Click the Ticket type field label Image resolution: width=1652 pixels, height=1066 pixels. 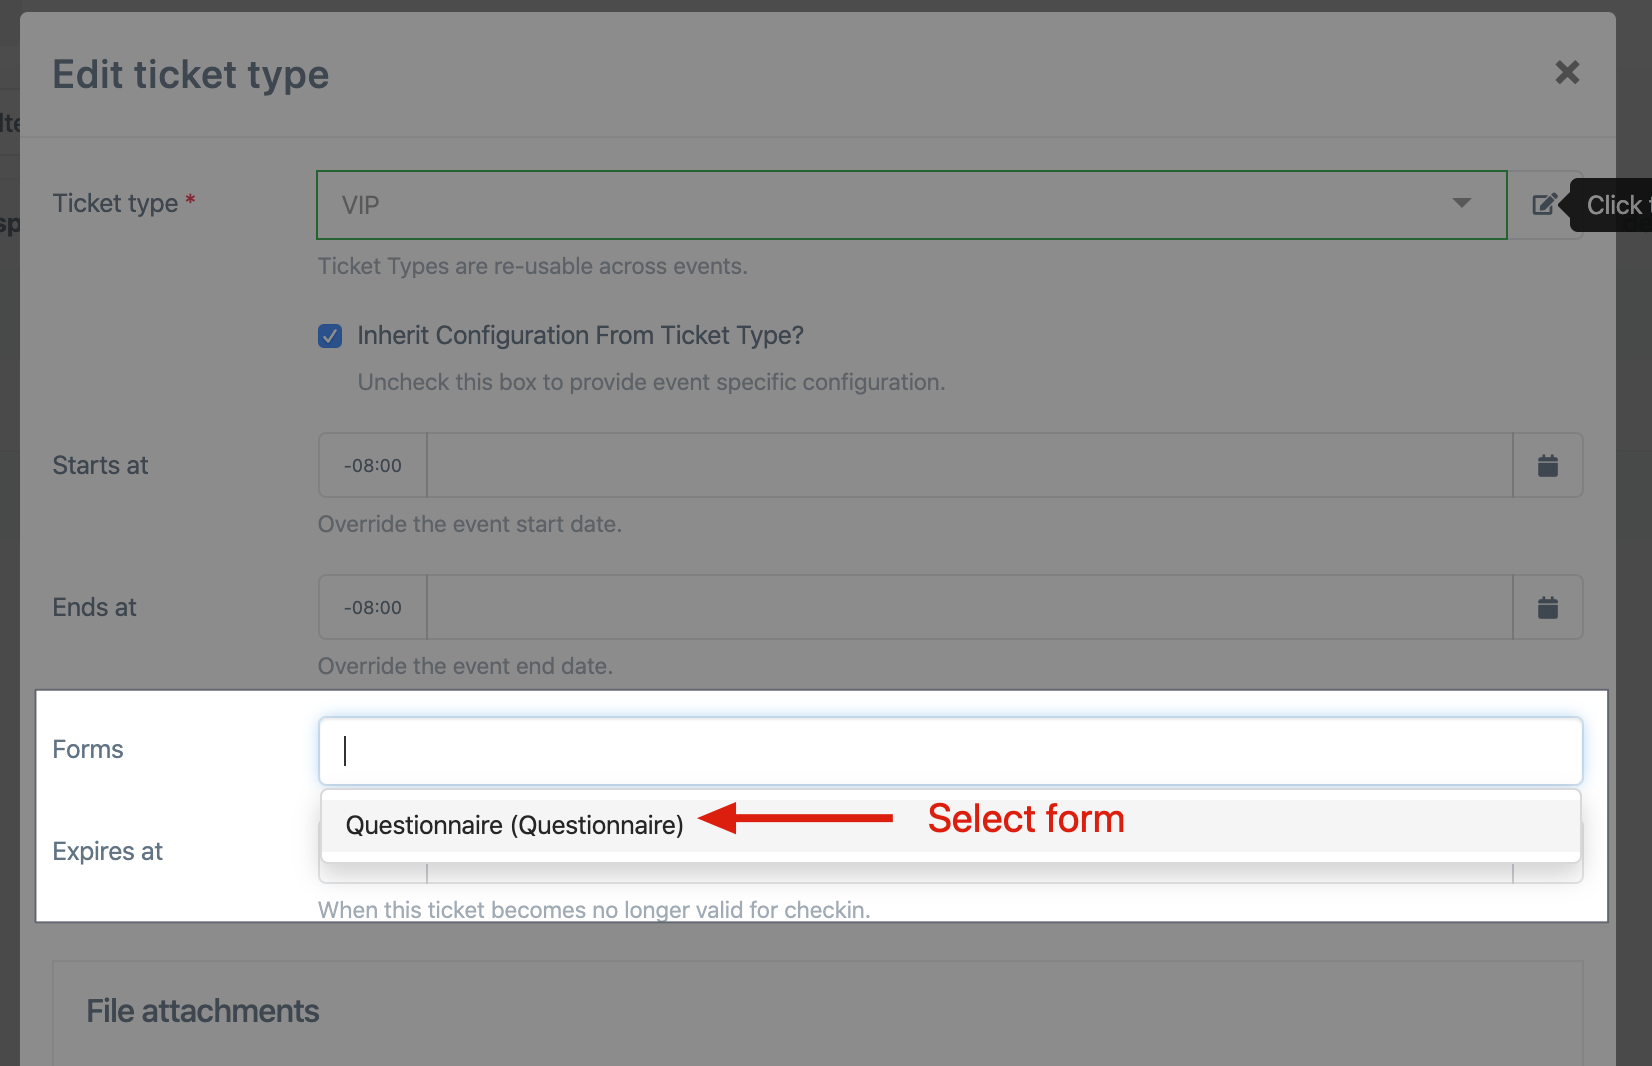115,203
